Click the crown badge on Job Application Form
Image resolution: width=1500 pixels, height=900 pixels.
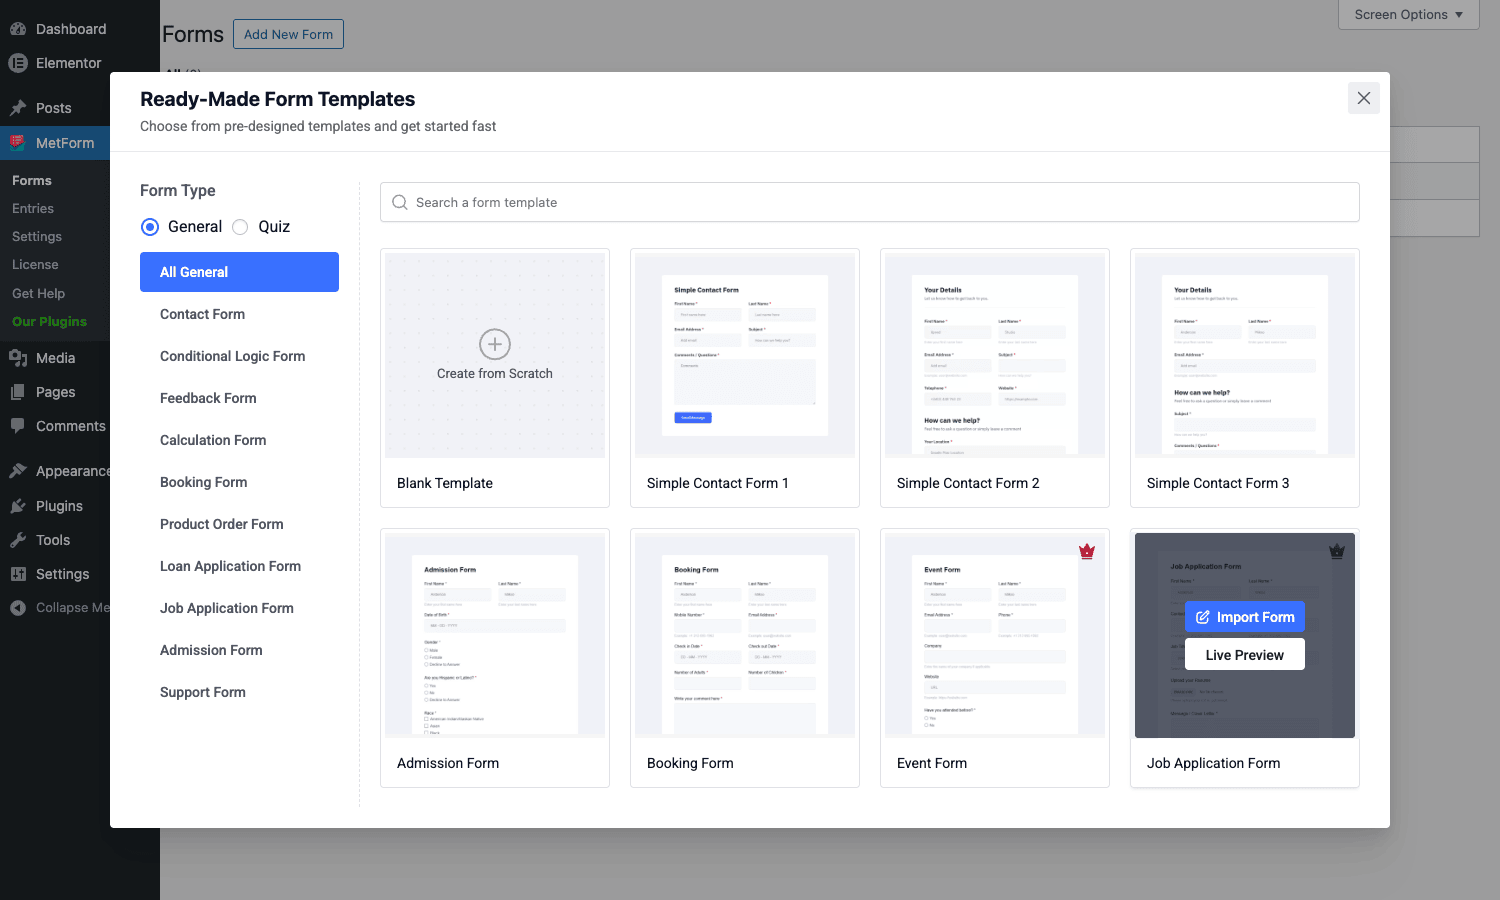coord(1337,551)
